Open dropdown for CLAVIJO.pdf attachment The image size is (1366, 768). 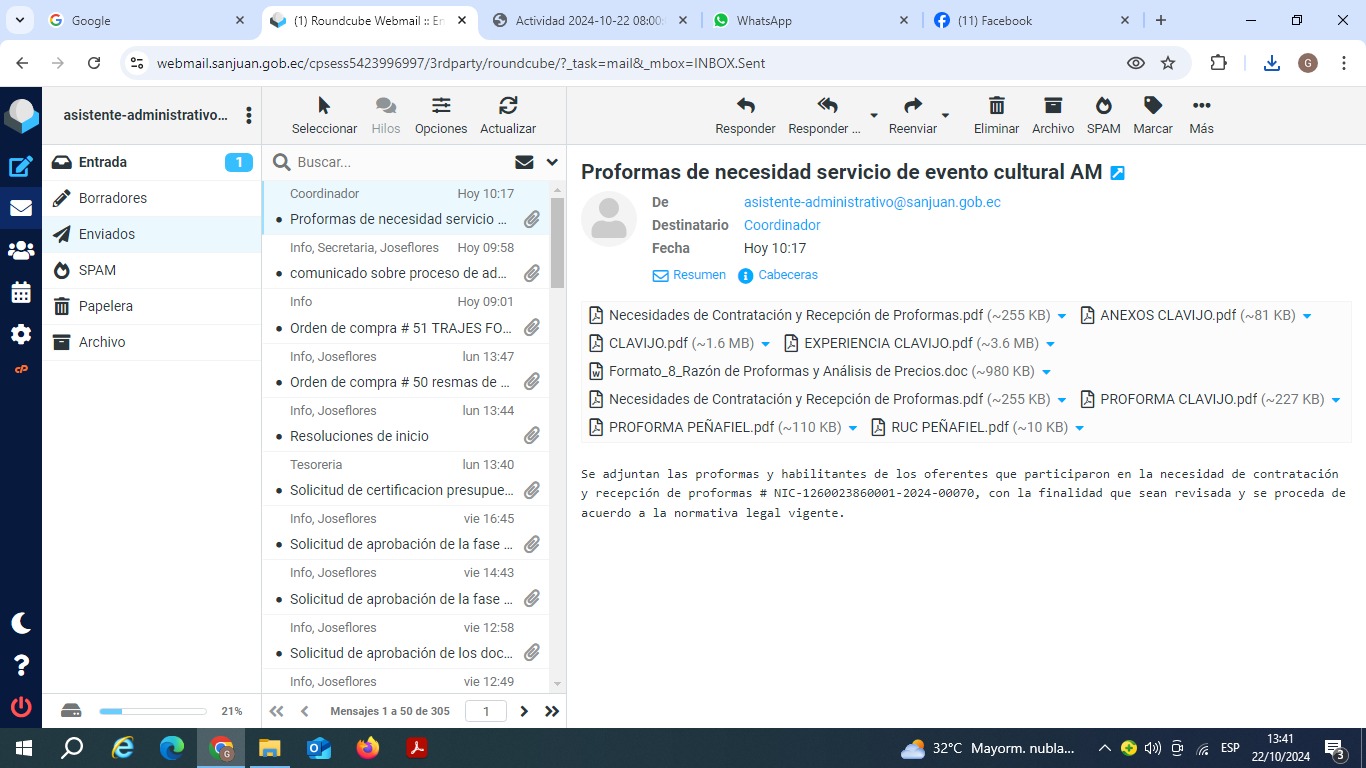pyautogui.click(x=766, y=344)
